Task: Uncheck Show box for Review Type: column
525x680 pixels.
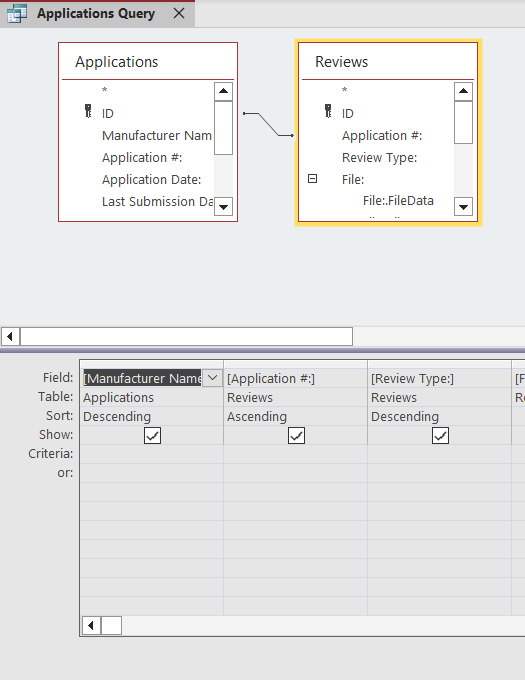Action: tap(440, 435)
